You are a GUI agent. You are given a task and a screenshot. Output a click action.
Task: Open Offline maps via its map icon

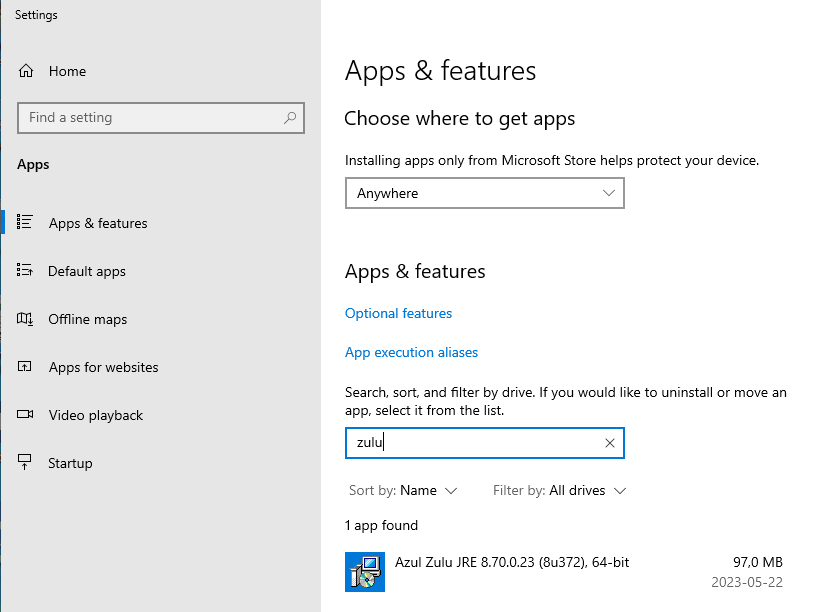point(26,319)
